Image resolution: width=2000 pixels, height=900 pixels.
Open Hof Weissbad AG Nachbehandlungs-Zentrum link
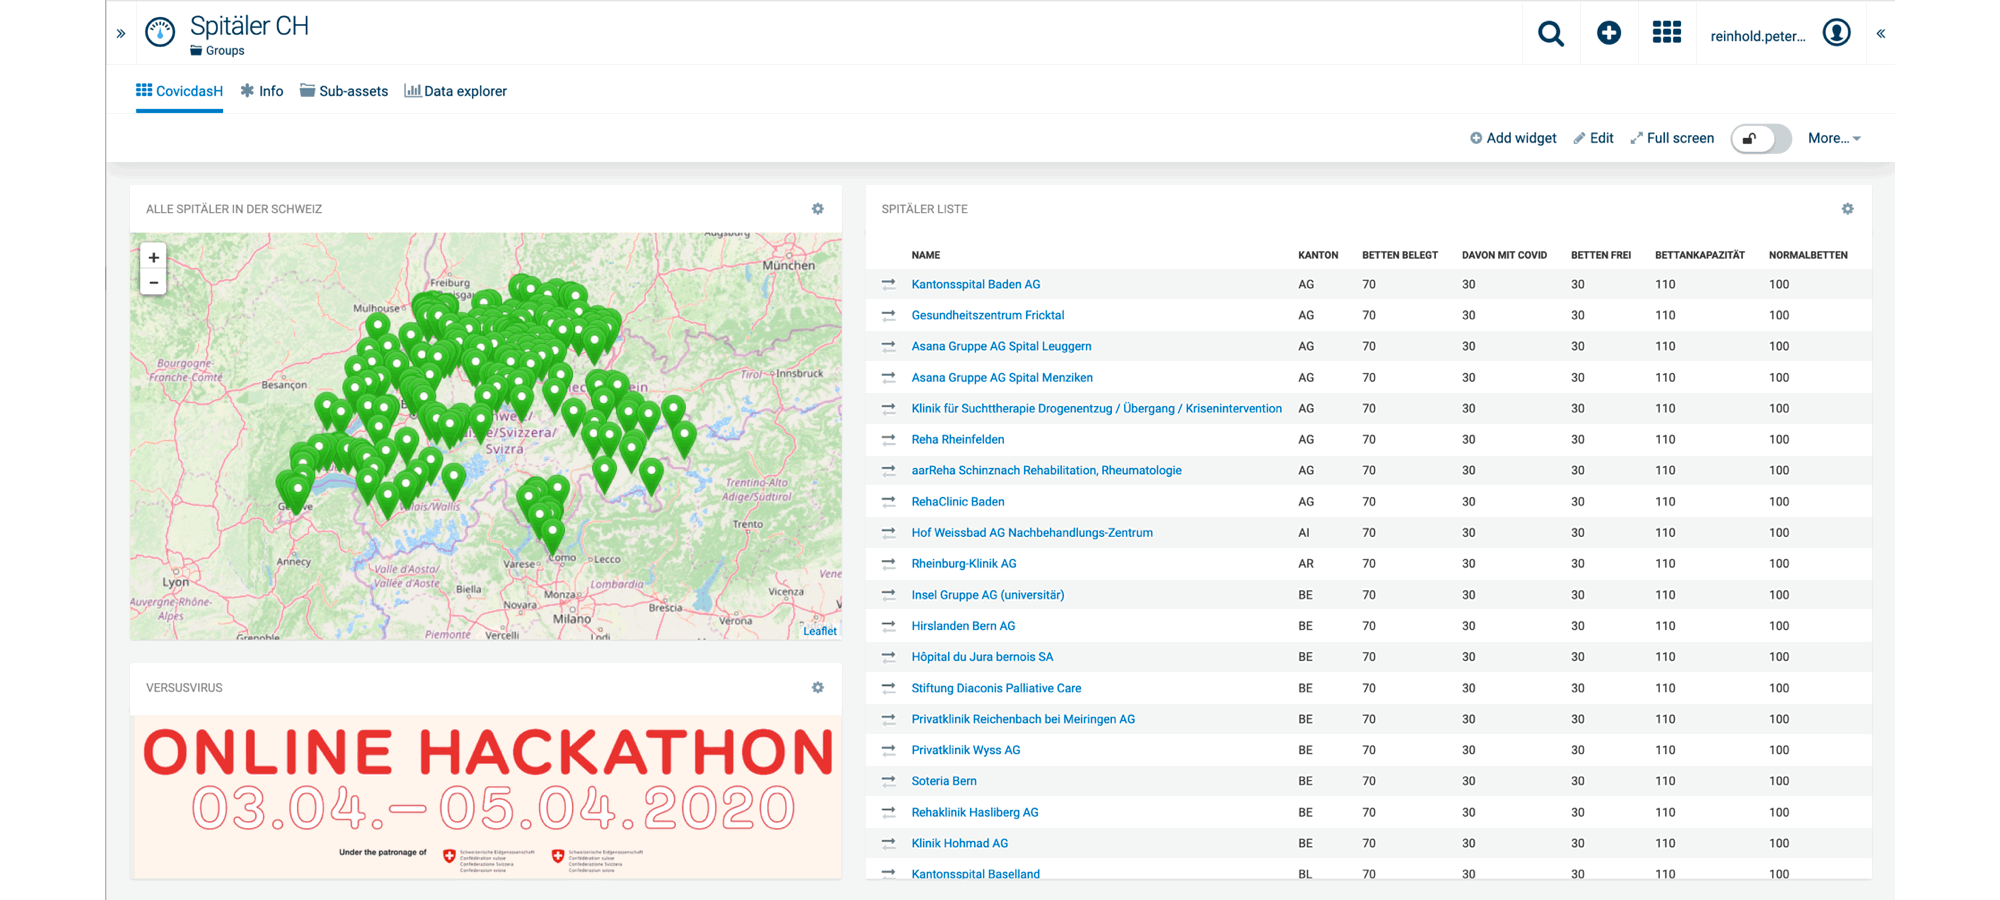[1032, 533]
